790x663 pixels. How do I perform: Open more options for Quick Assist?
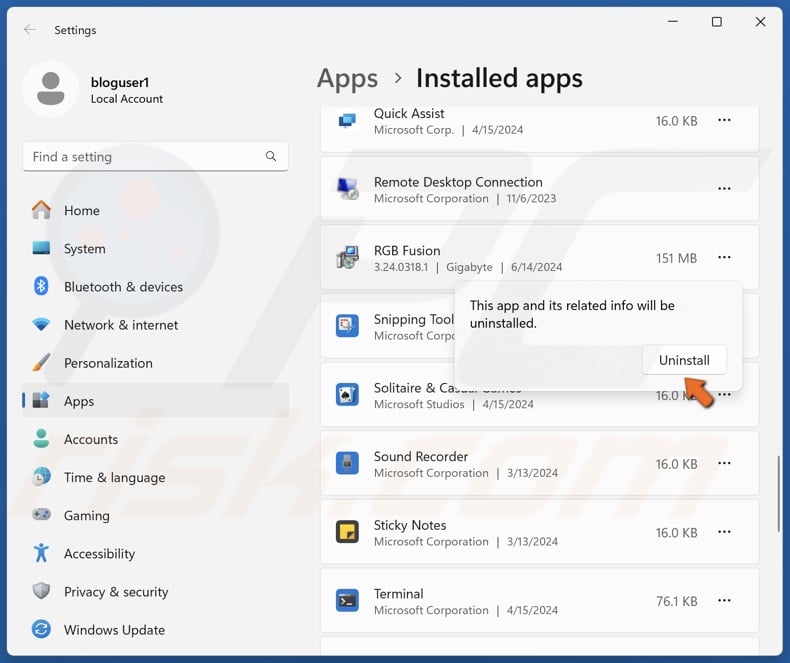tap(724, 120)
